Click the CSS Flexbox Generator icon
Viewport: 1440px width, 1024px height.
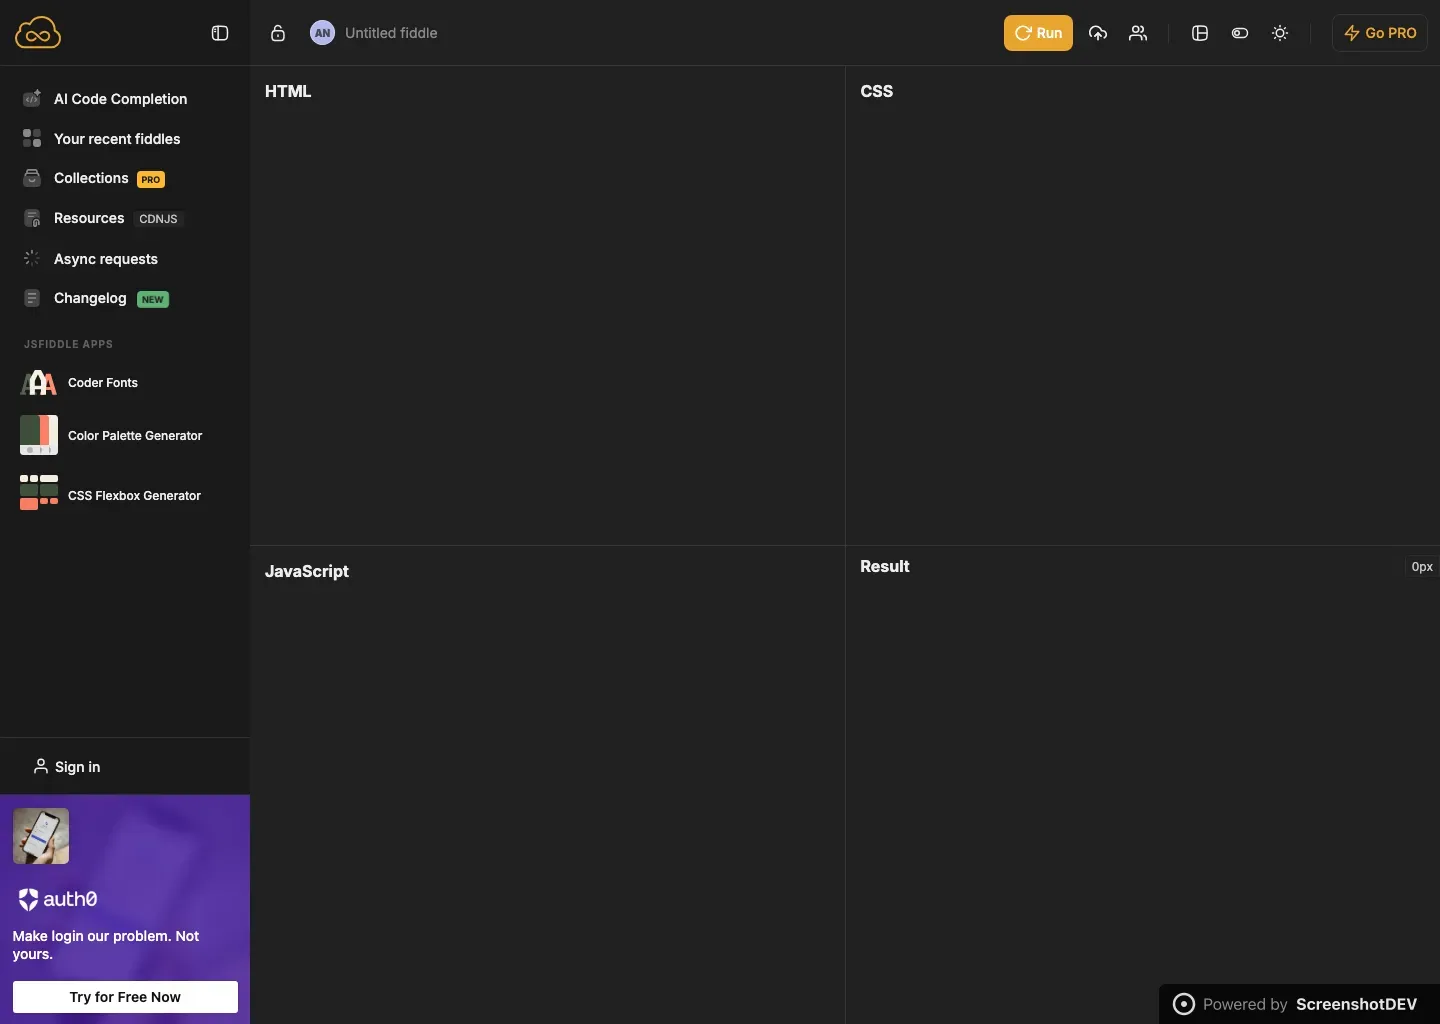pyautogui.click(x=39, y=492)
